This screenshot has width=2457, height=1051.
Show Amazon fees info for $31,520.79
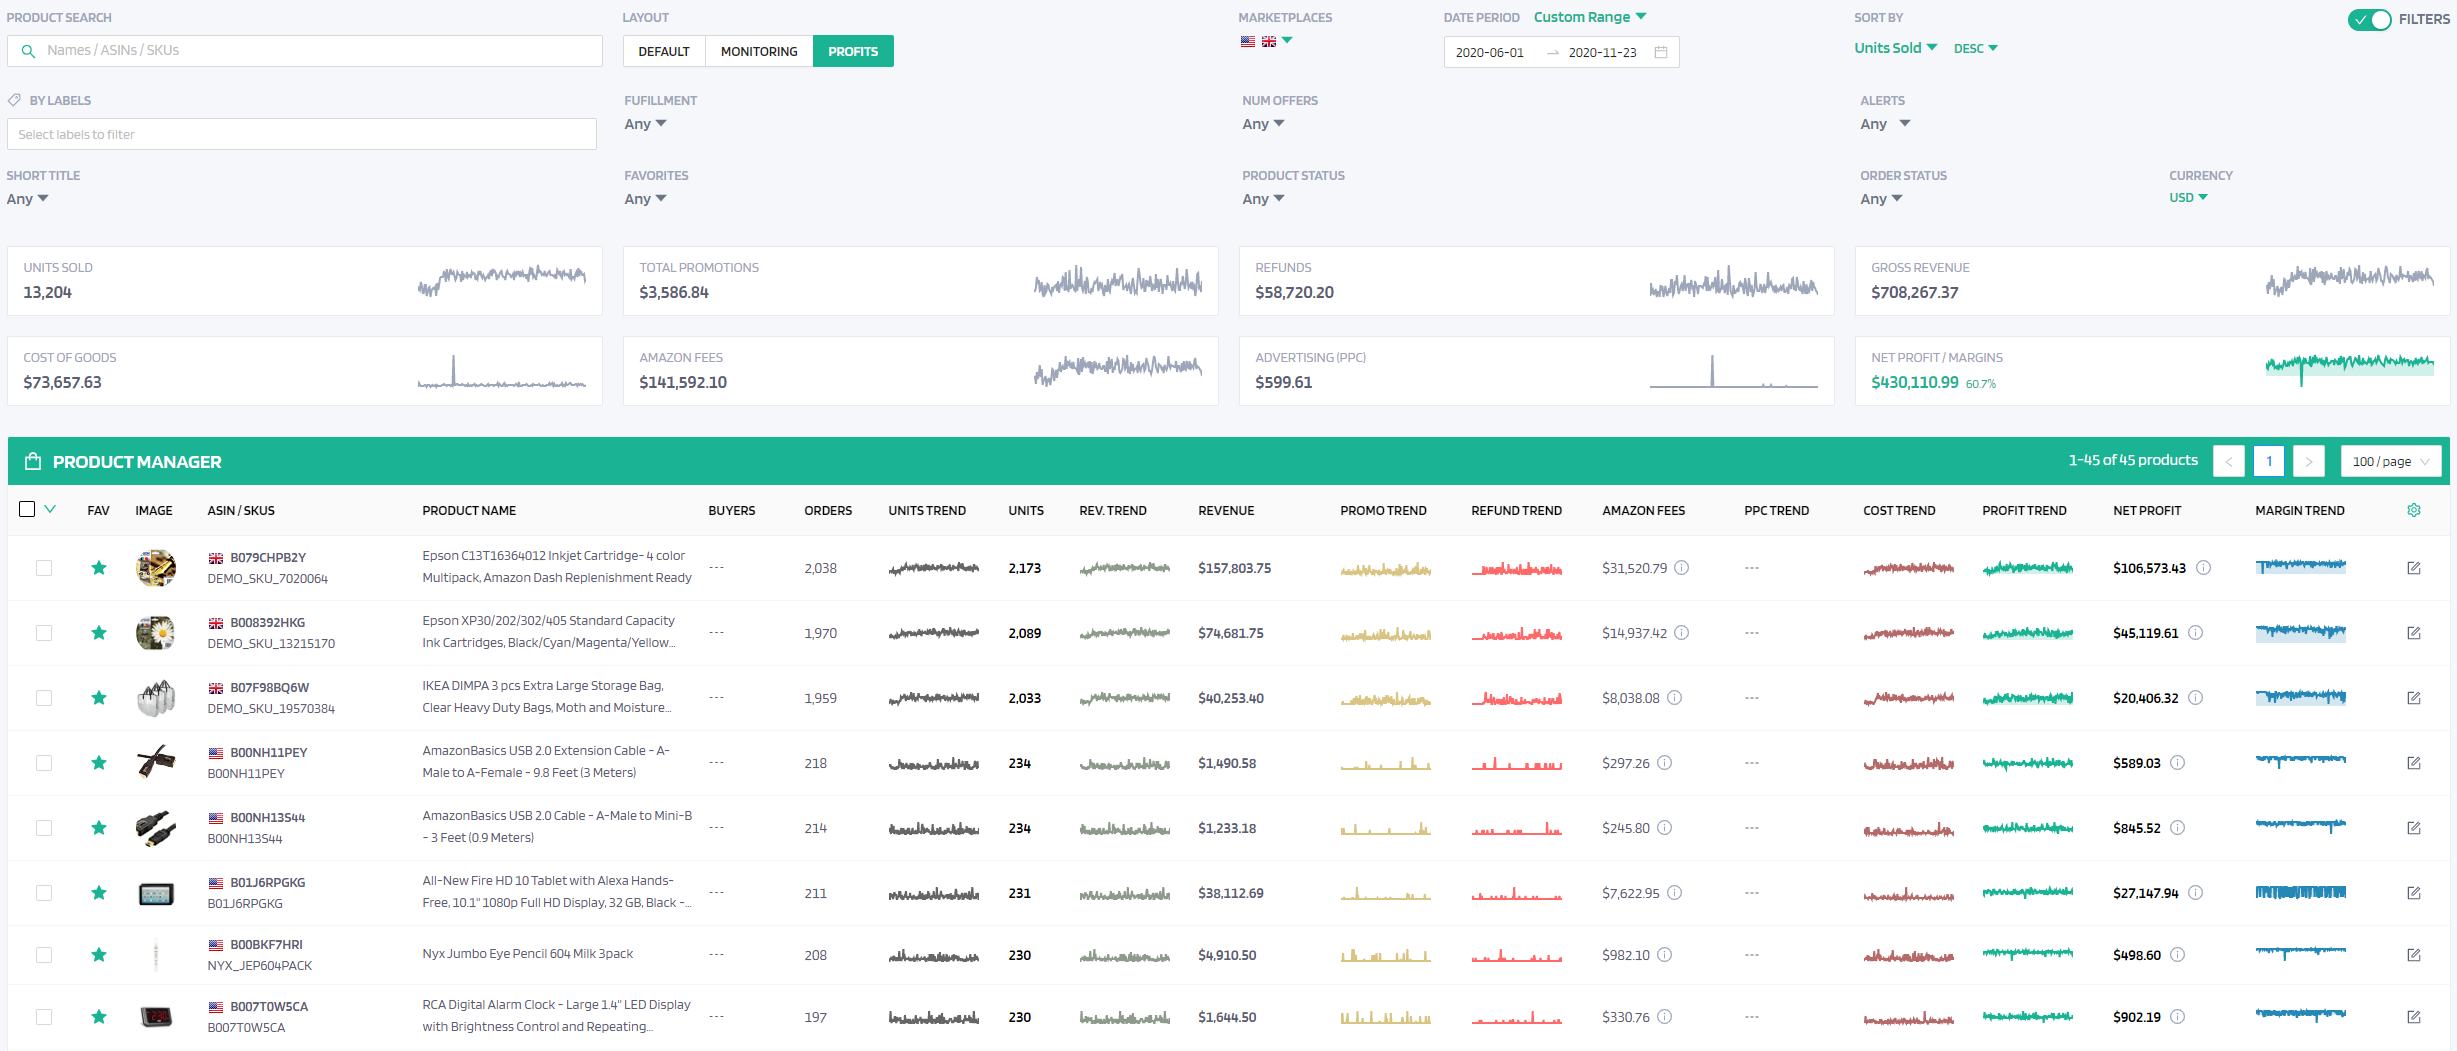[1682, 568]
